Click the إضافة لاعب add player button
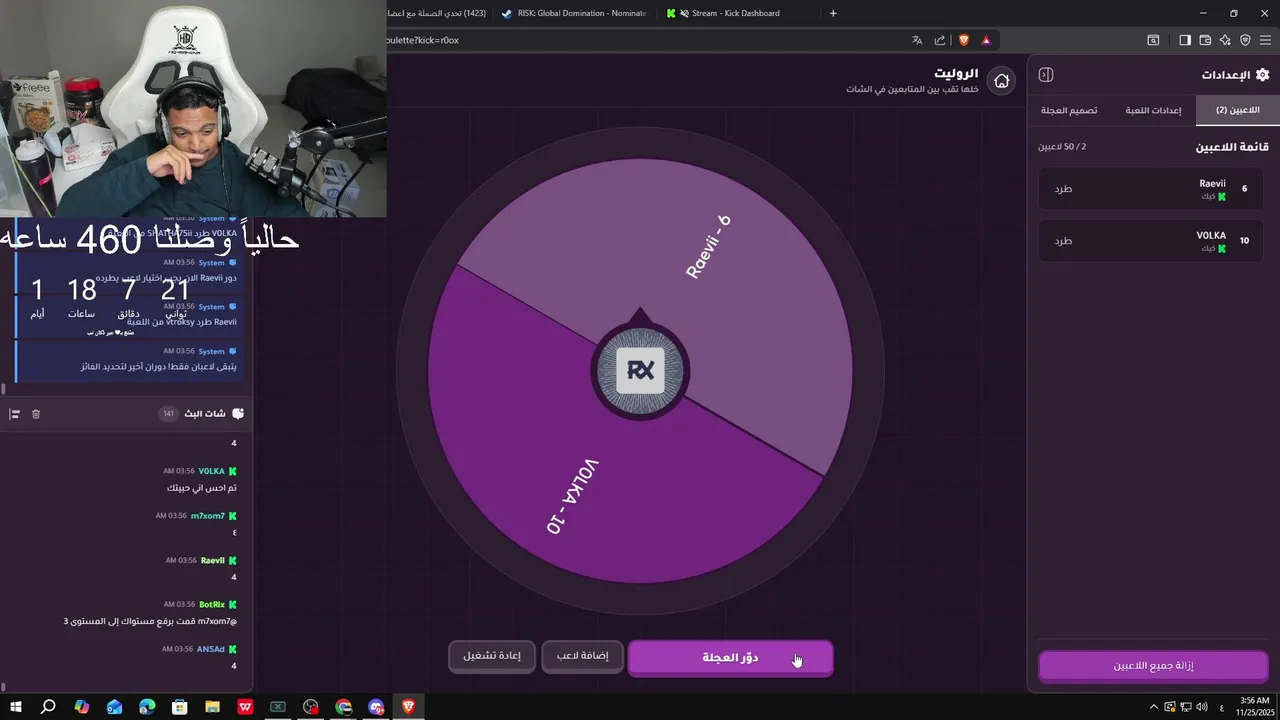The width and height of the screenshot is (1280, 720). (582, 657)
